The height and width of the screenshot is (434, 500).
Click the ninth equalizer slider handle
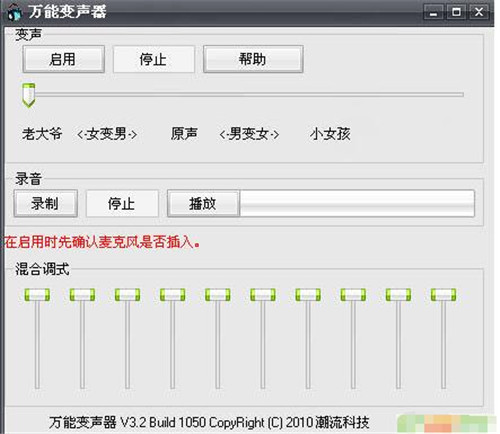point(398,295)
